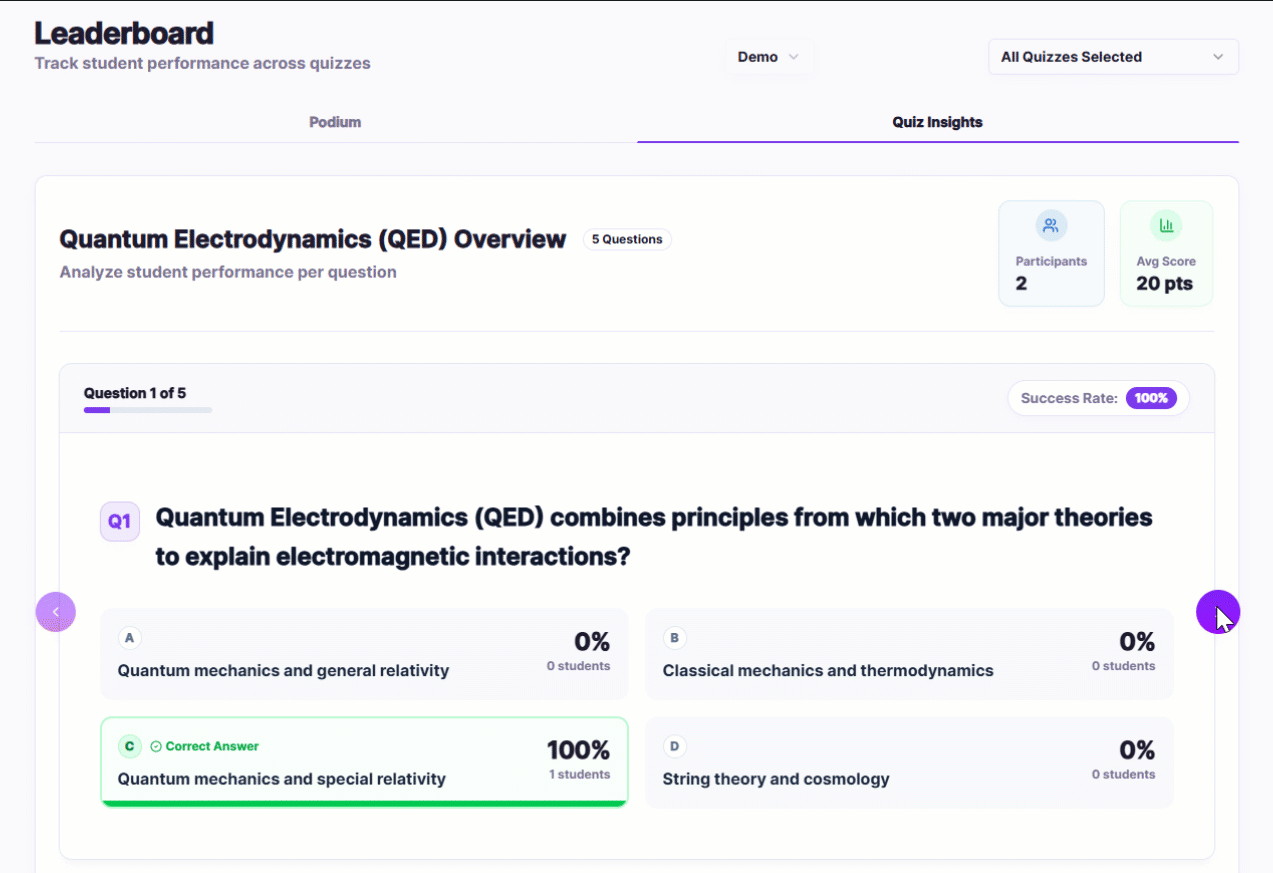Screen dimensions: 1273x873
Task: Select the String theory and cosmology answer card
Action: pos(908,762)
